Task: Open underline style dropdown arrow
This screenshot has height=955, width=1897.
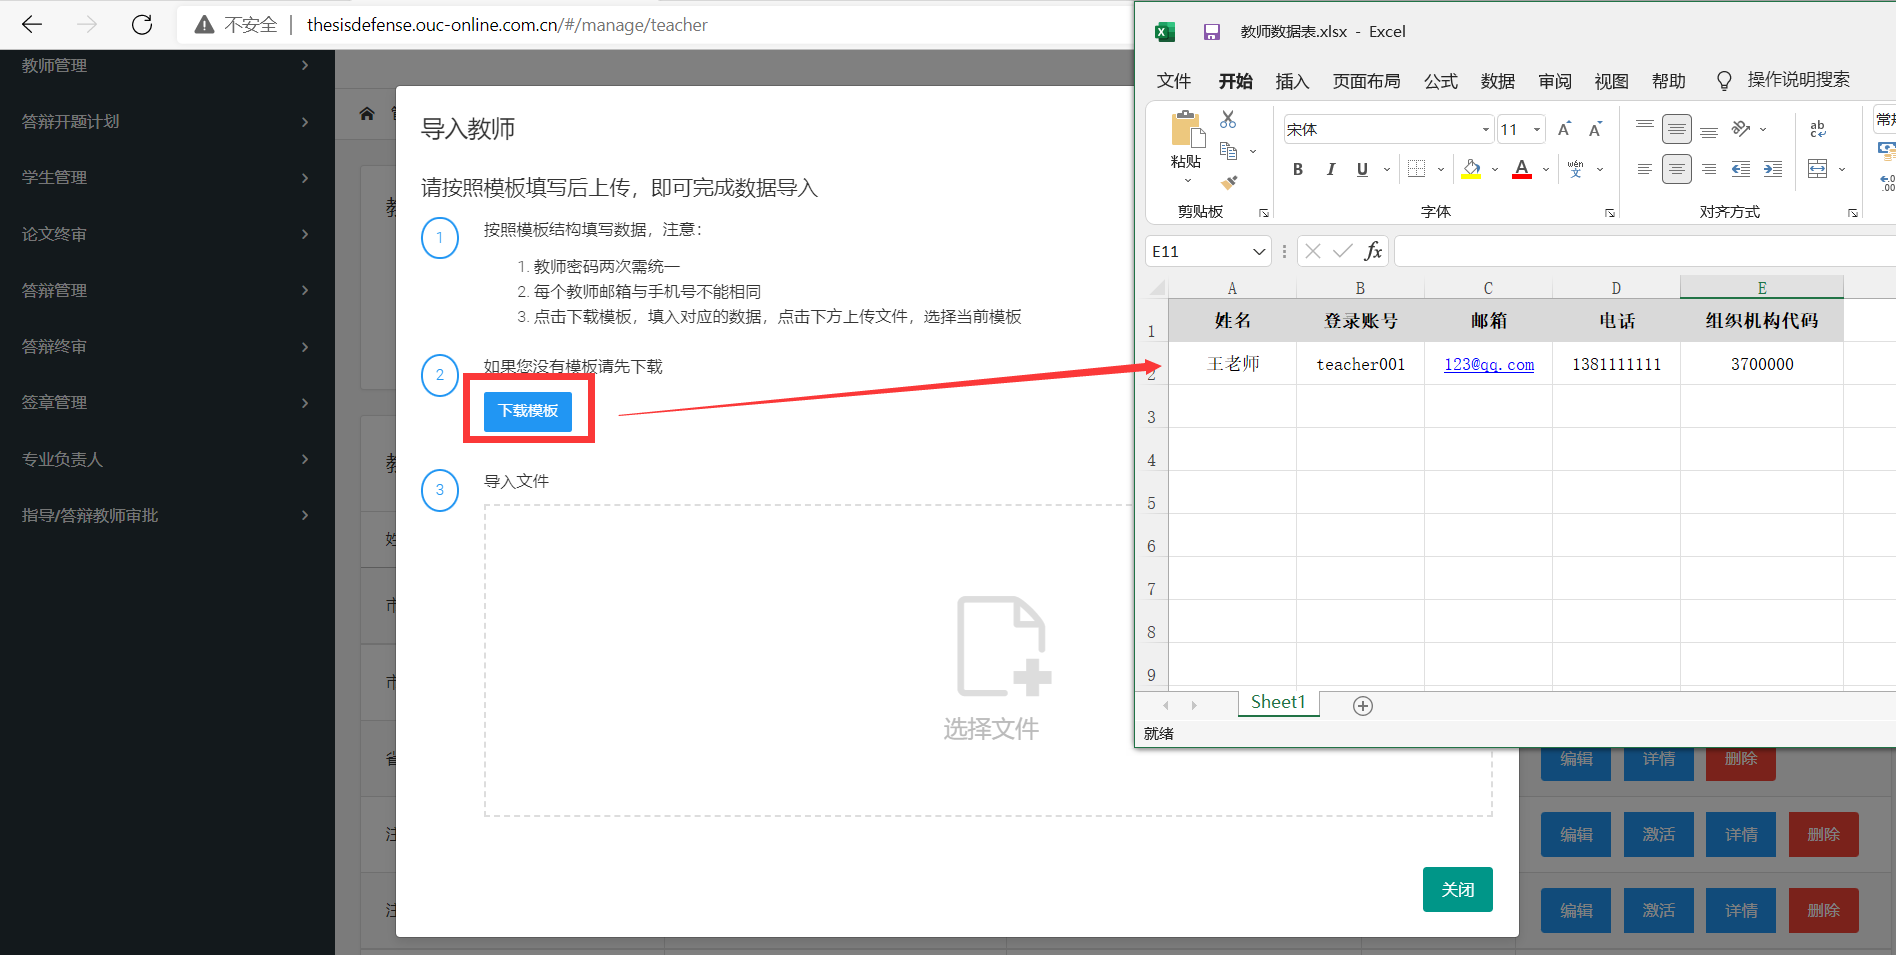Action: 1387,170
